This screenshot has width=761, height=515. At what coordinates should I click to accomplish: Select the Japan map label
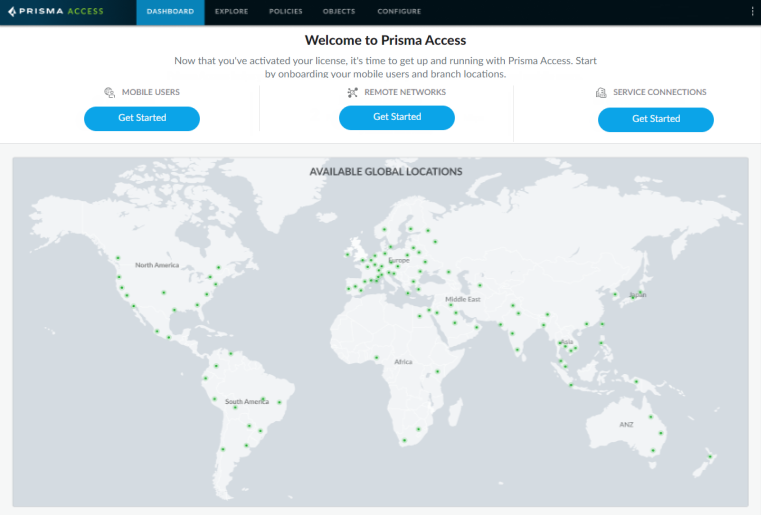(637, 295)
